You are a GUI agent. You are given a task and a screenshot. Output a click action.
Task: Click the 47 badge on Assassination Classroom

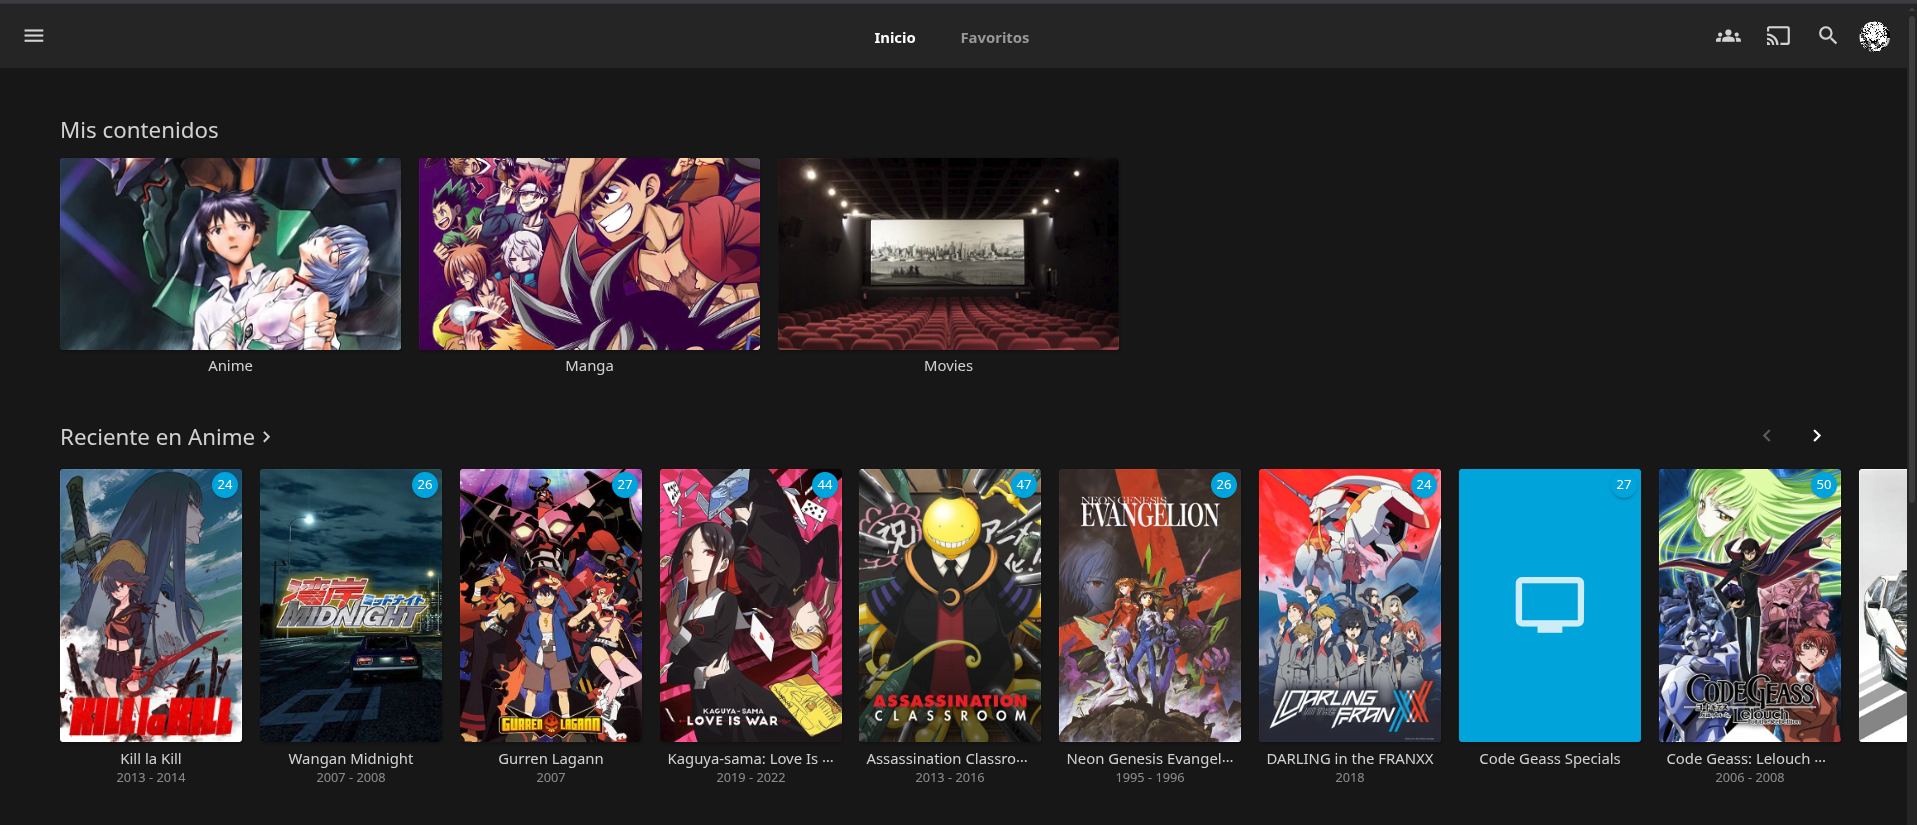(1024, 485)
